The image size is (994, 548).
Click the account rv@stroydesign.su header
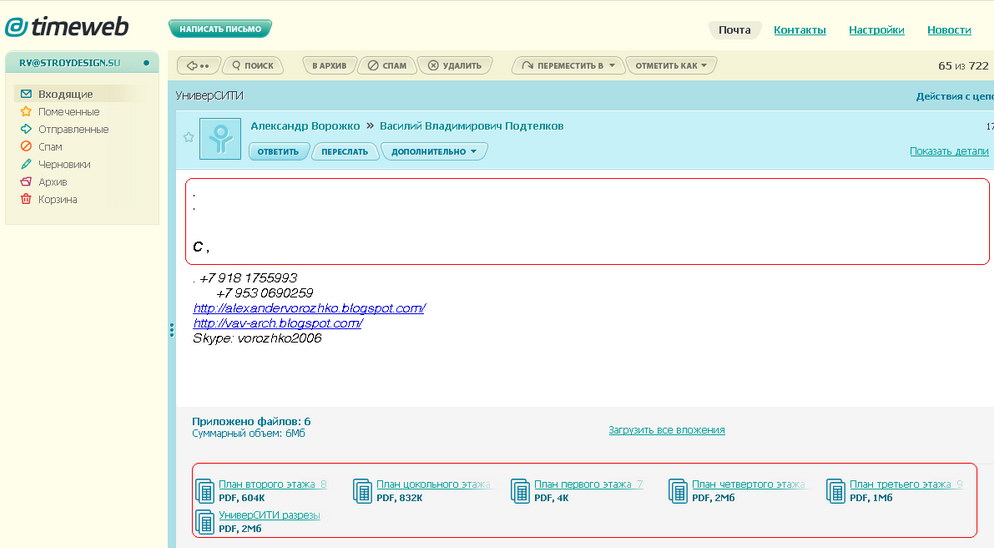[82, 63]
